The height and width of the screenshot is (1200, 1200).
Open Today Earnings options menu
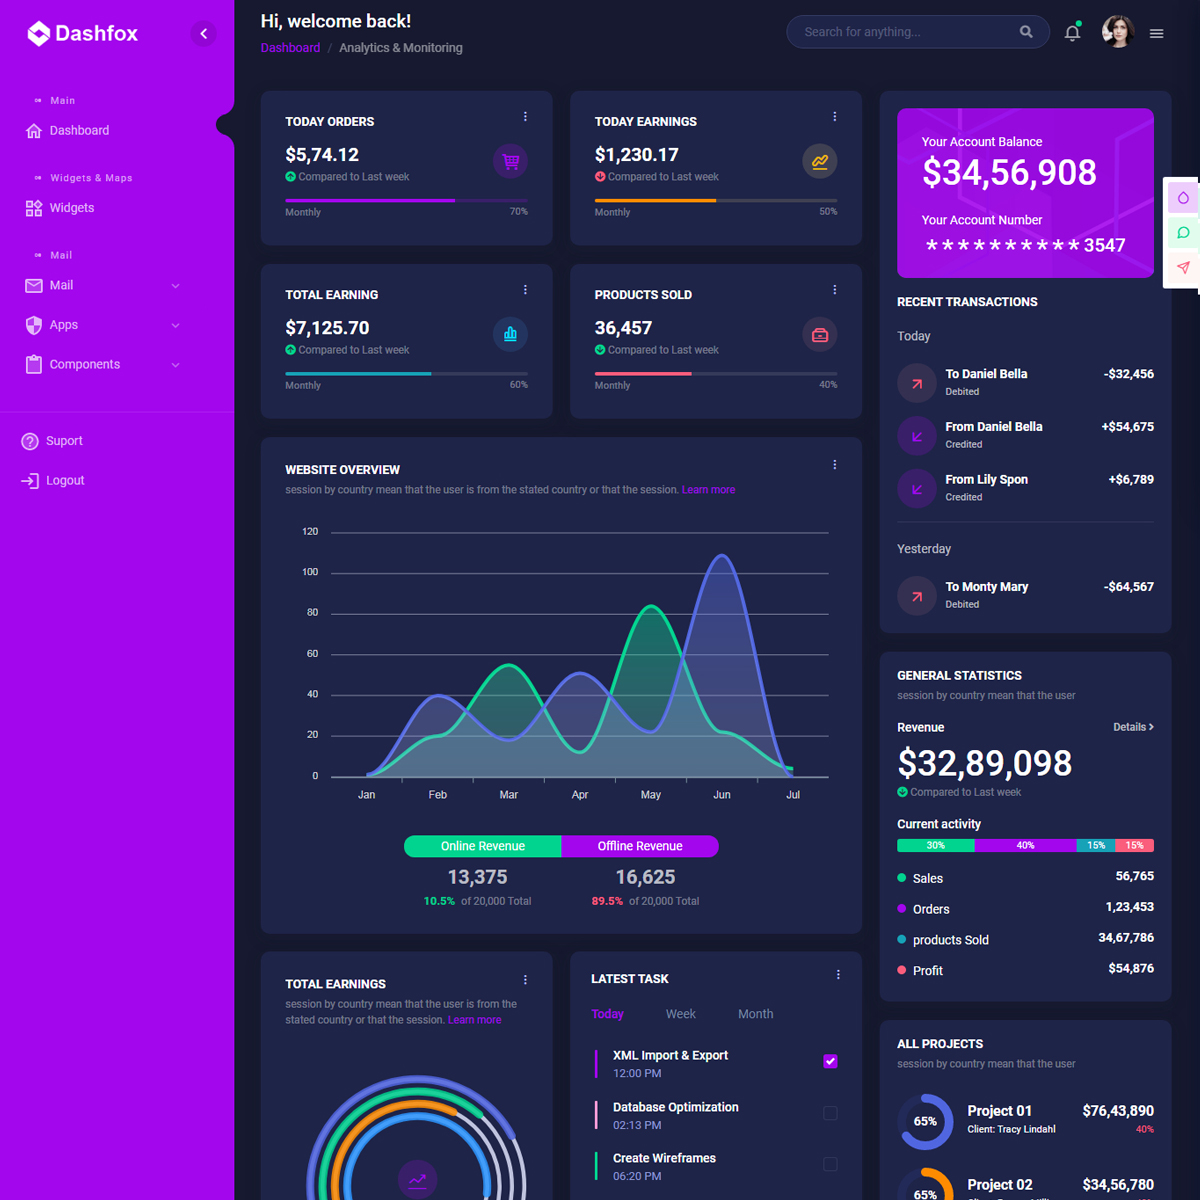click(x=835, y=117)
